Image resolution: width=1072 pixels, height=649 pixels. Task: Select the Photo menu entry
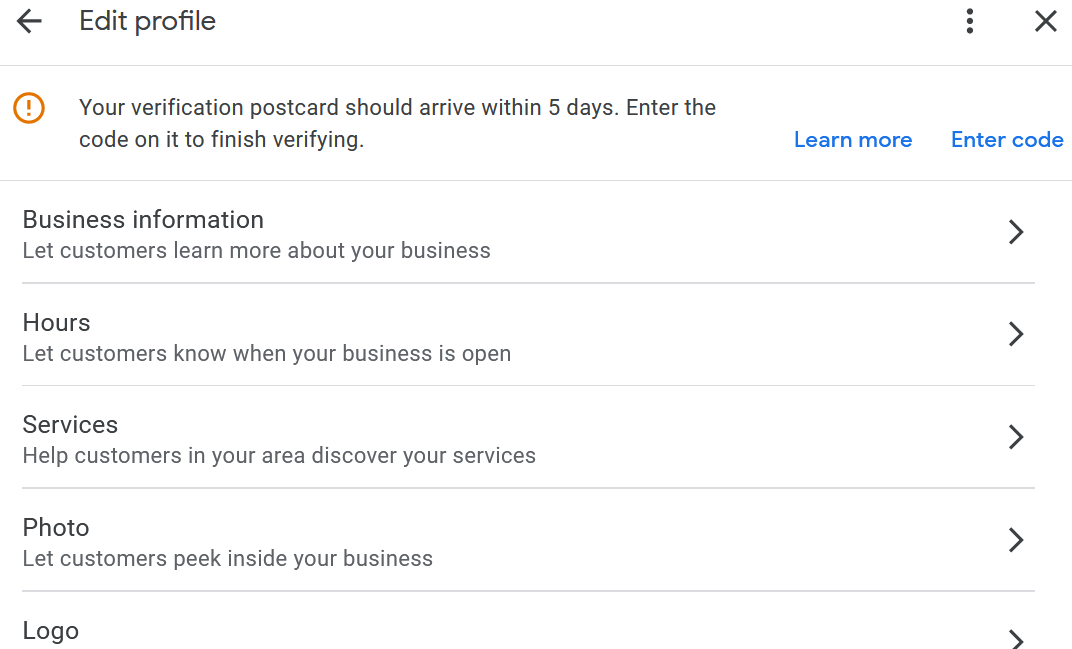[528, 540]
